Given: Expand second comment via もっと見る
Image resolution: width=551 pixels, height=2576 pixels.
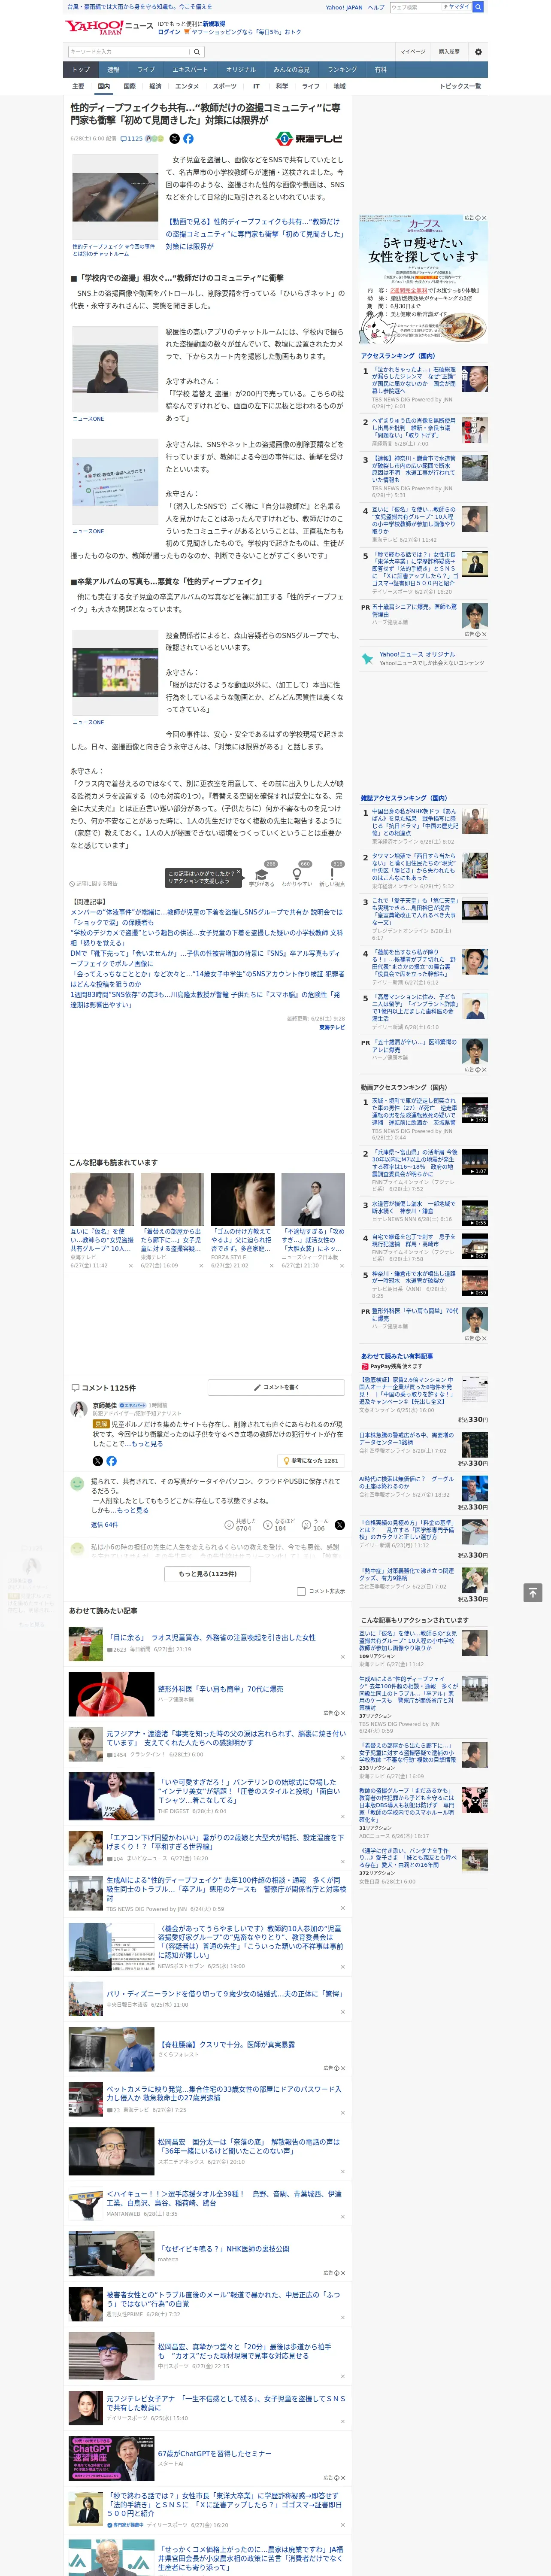Looking at the screenshot, I should [x=134, y=1510].
